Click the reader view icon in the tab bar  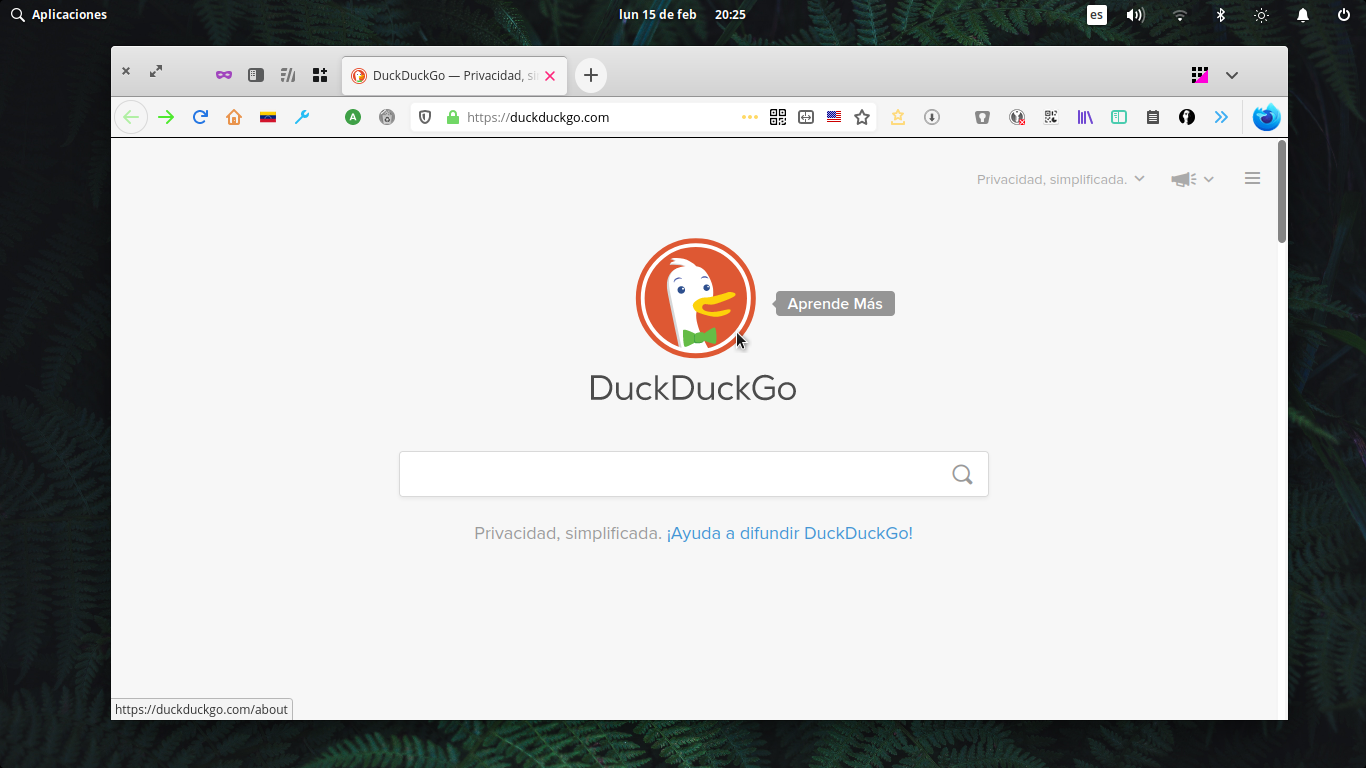click(256, 75)
